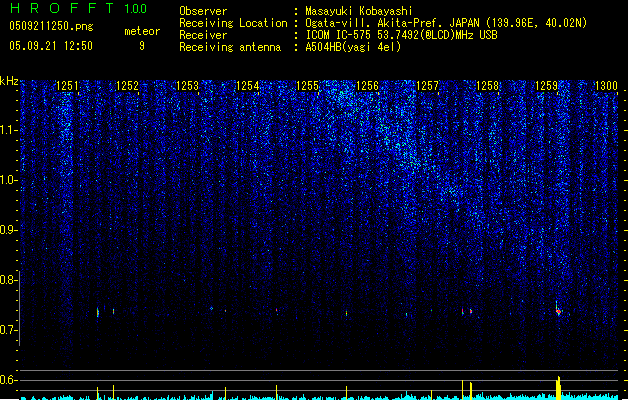
Task: Click the A504HB(yagi 4el) antenna text
Action: point(353,47)
